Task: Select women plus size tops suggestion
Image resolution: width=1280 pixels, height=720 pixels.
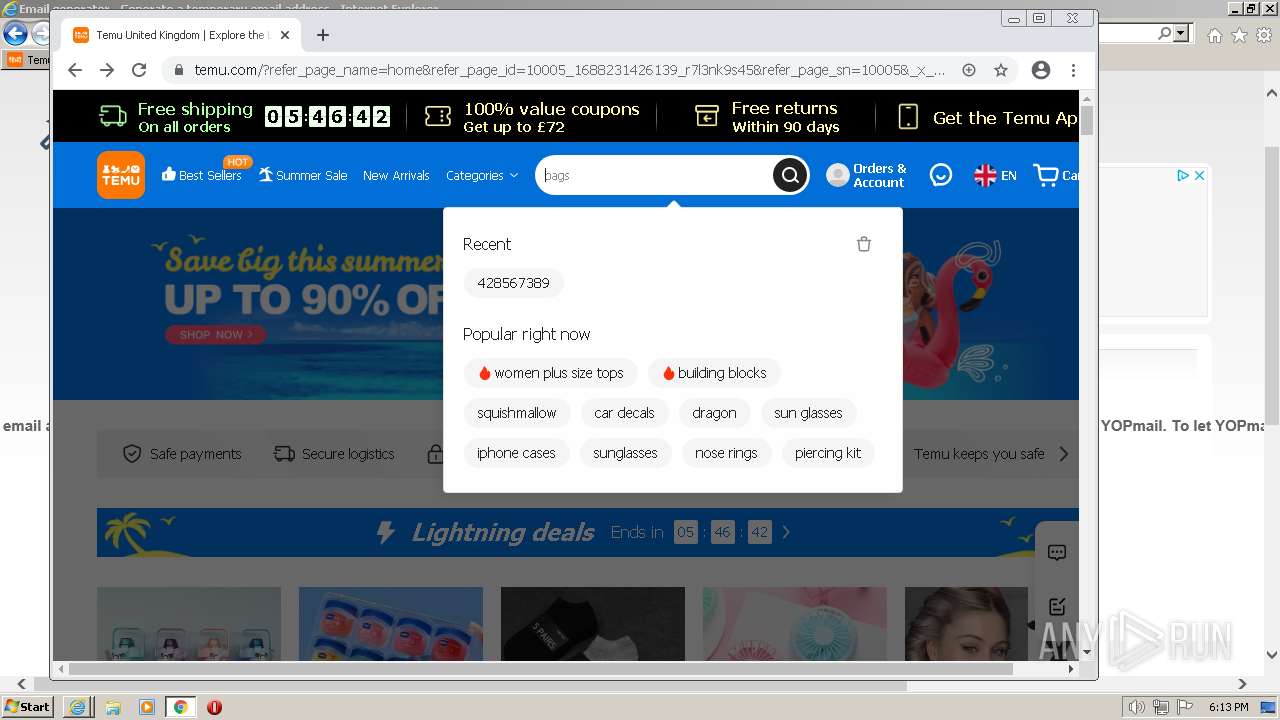Action: tap(550, 373)
